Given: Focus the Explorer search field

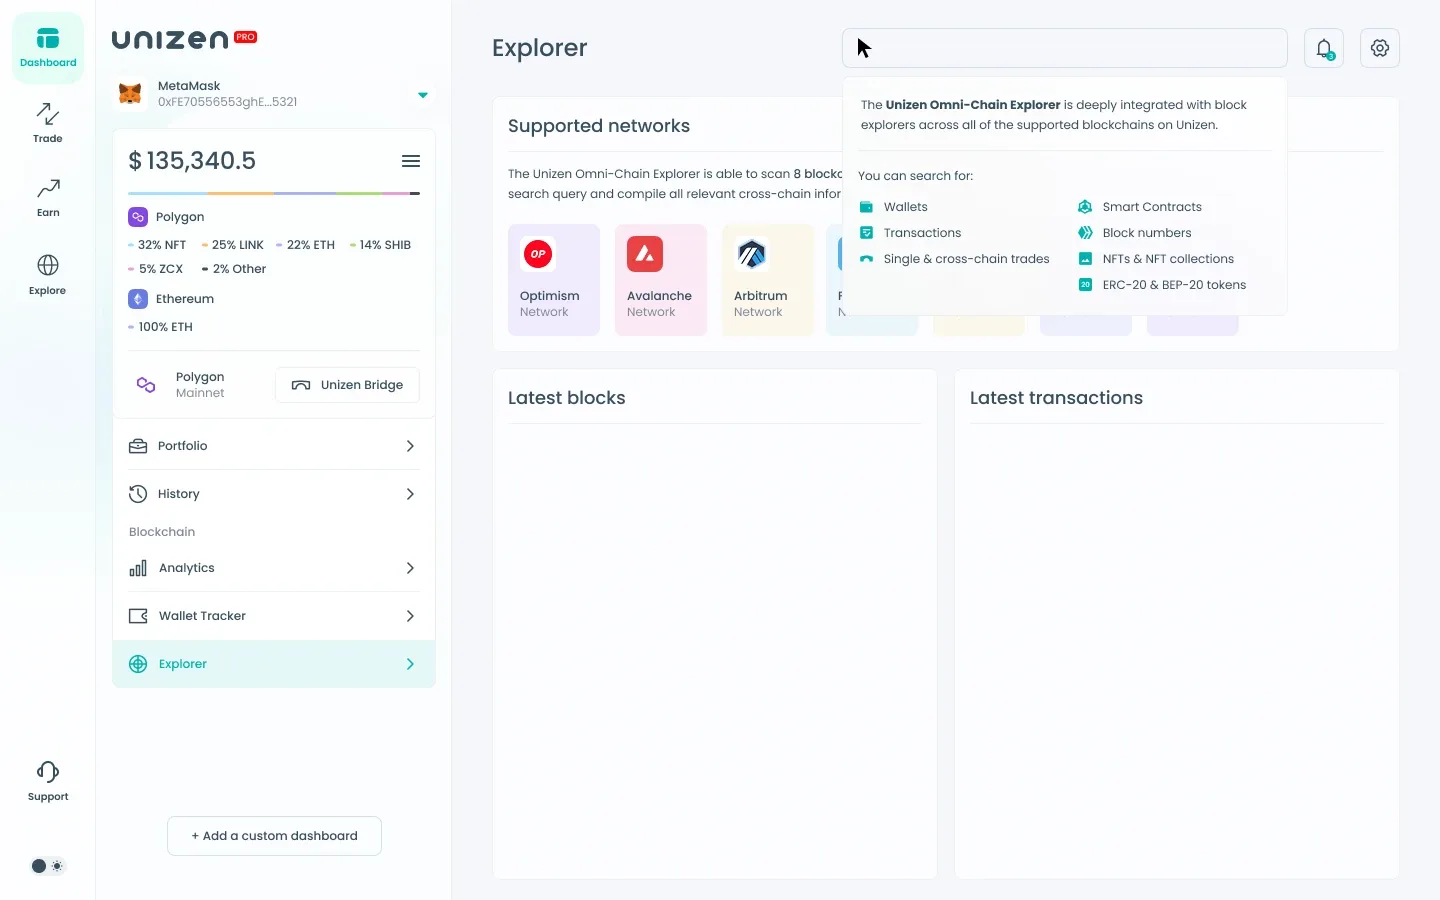Looking at the screenshot, I should [x=1064, y=48].
